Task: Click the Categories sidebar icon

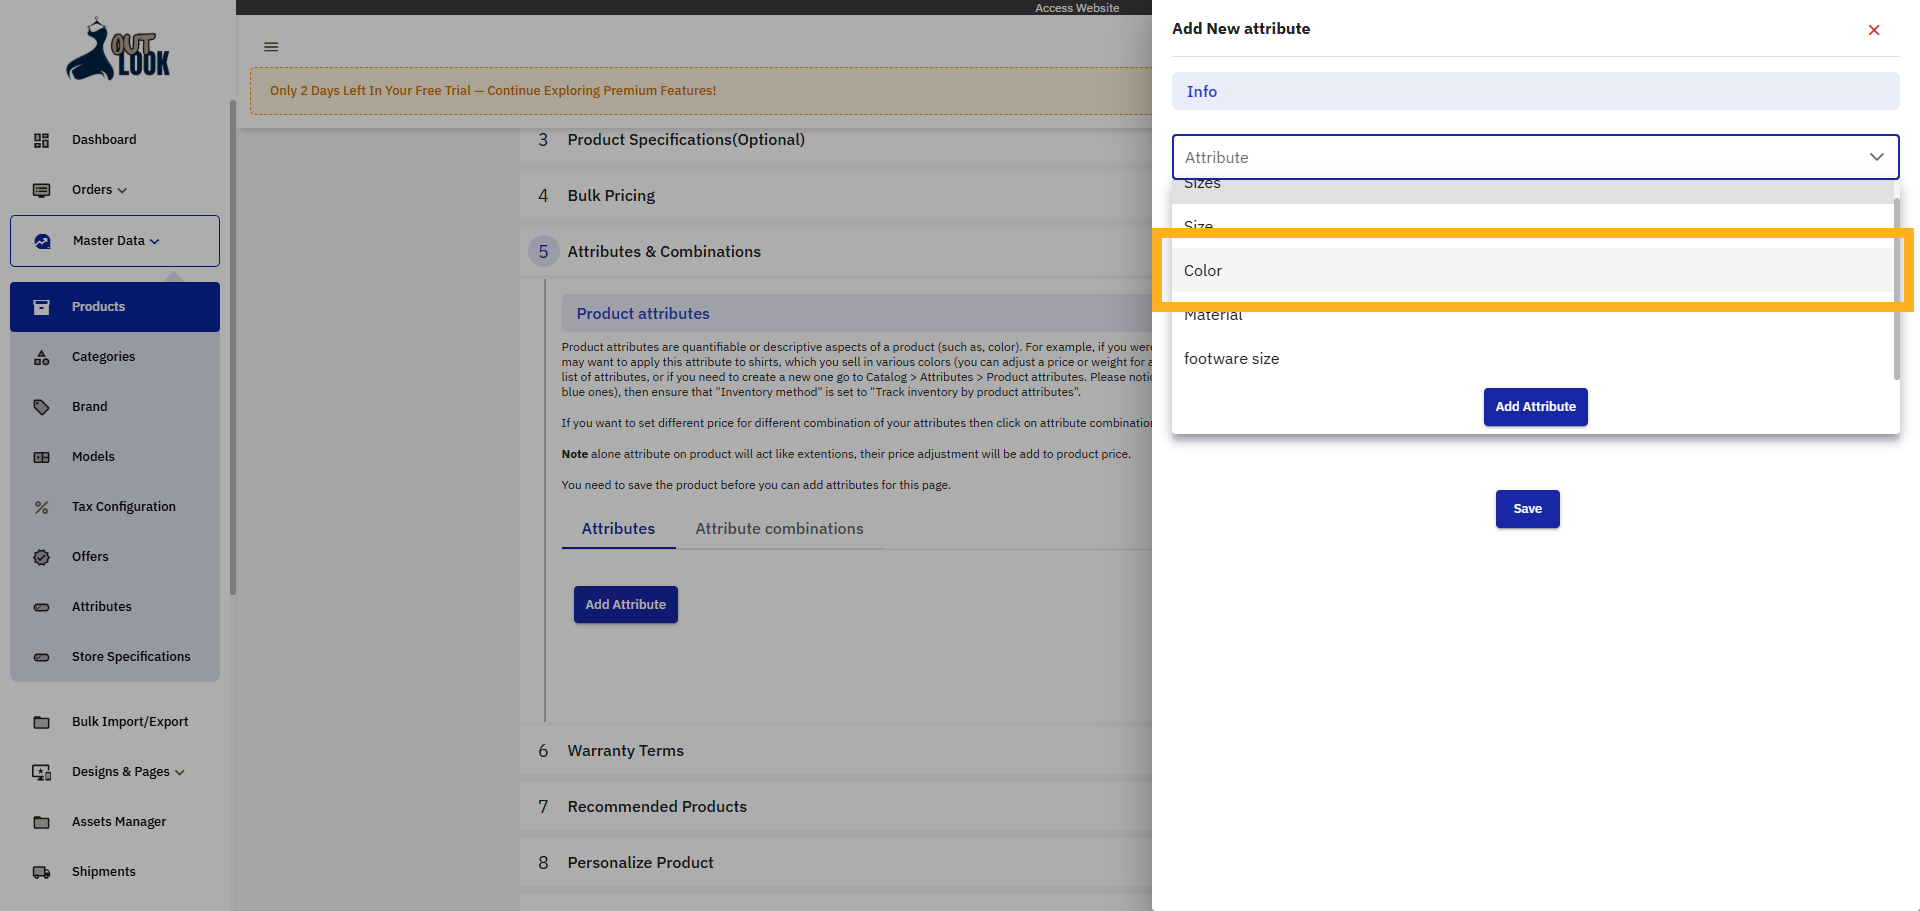Action: click(41, 357)
